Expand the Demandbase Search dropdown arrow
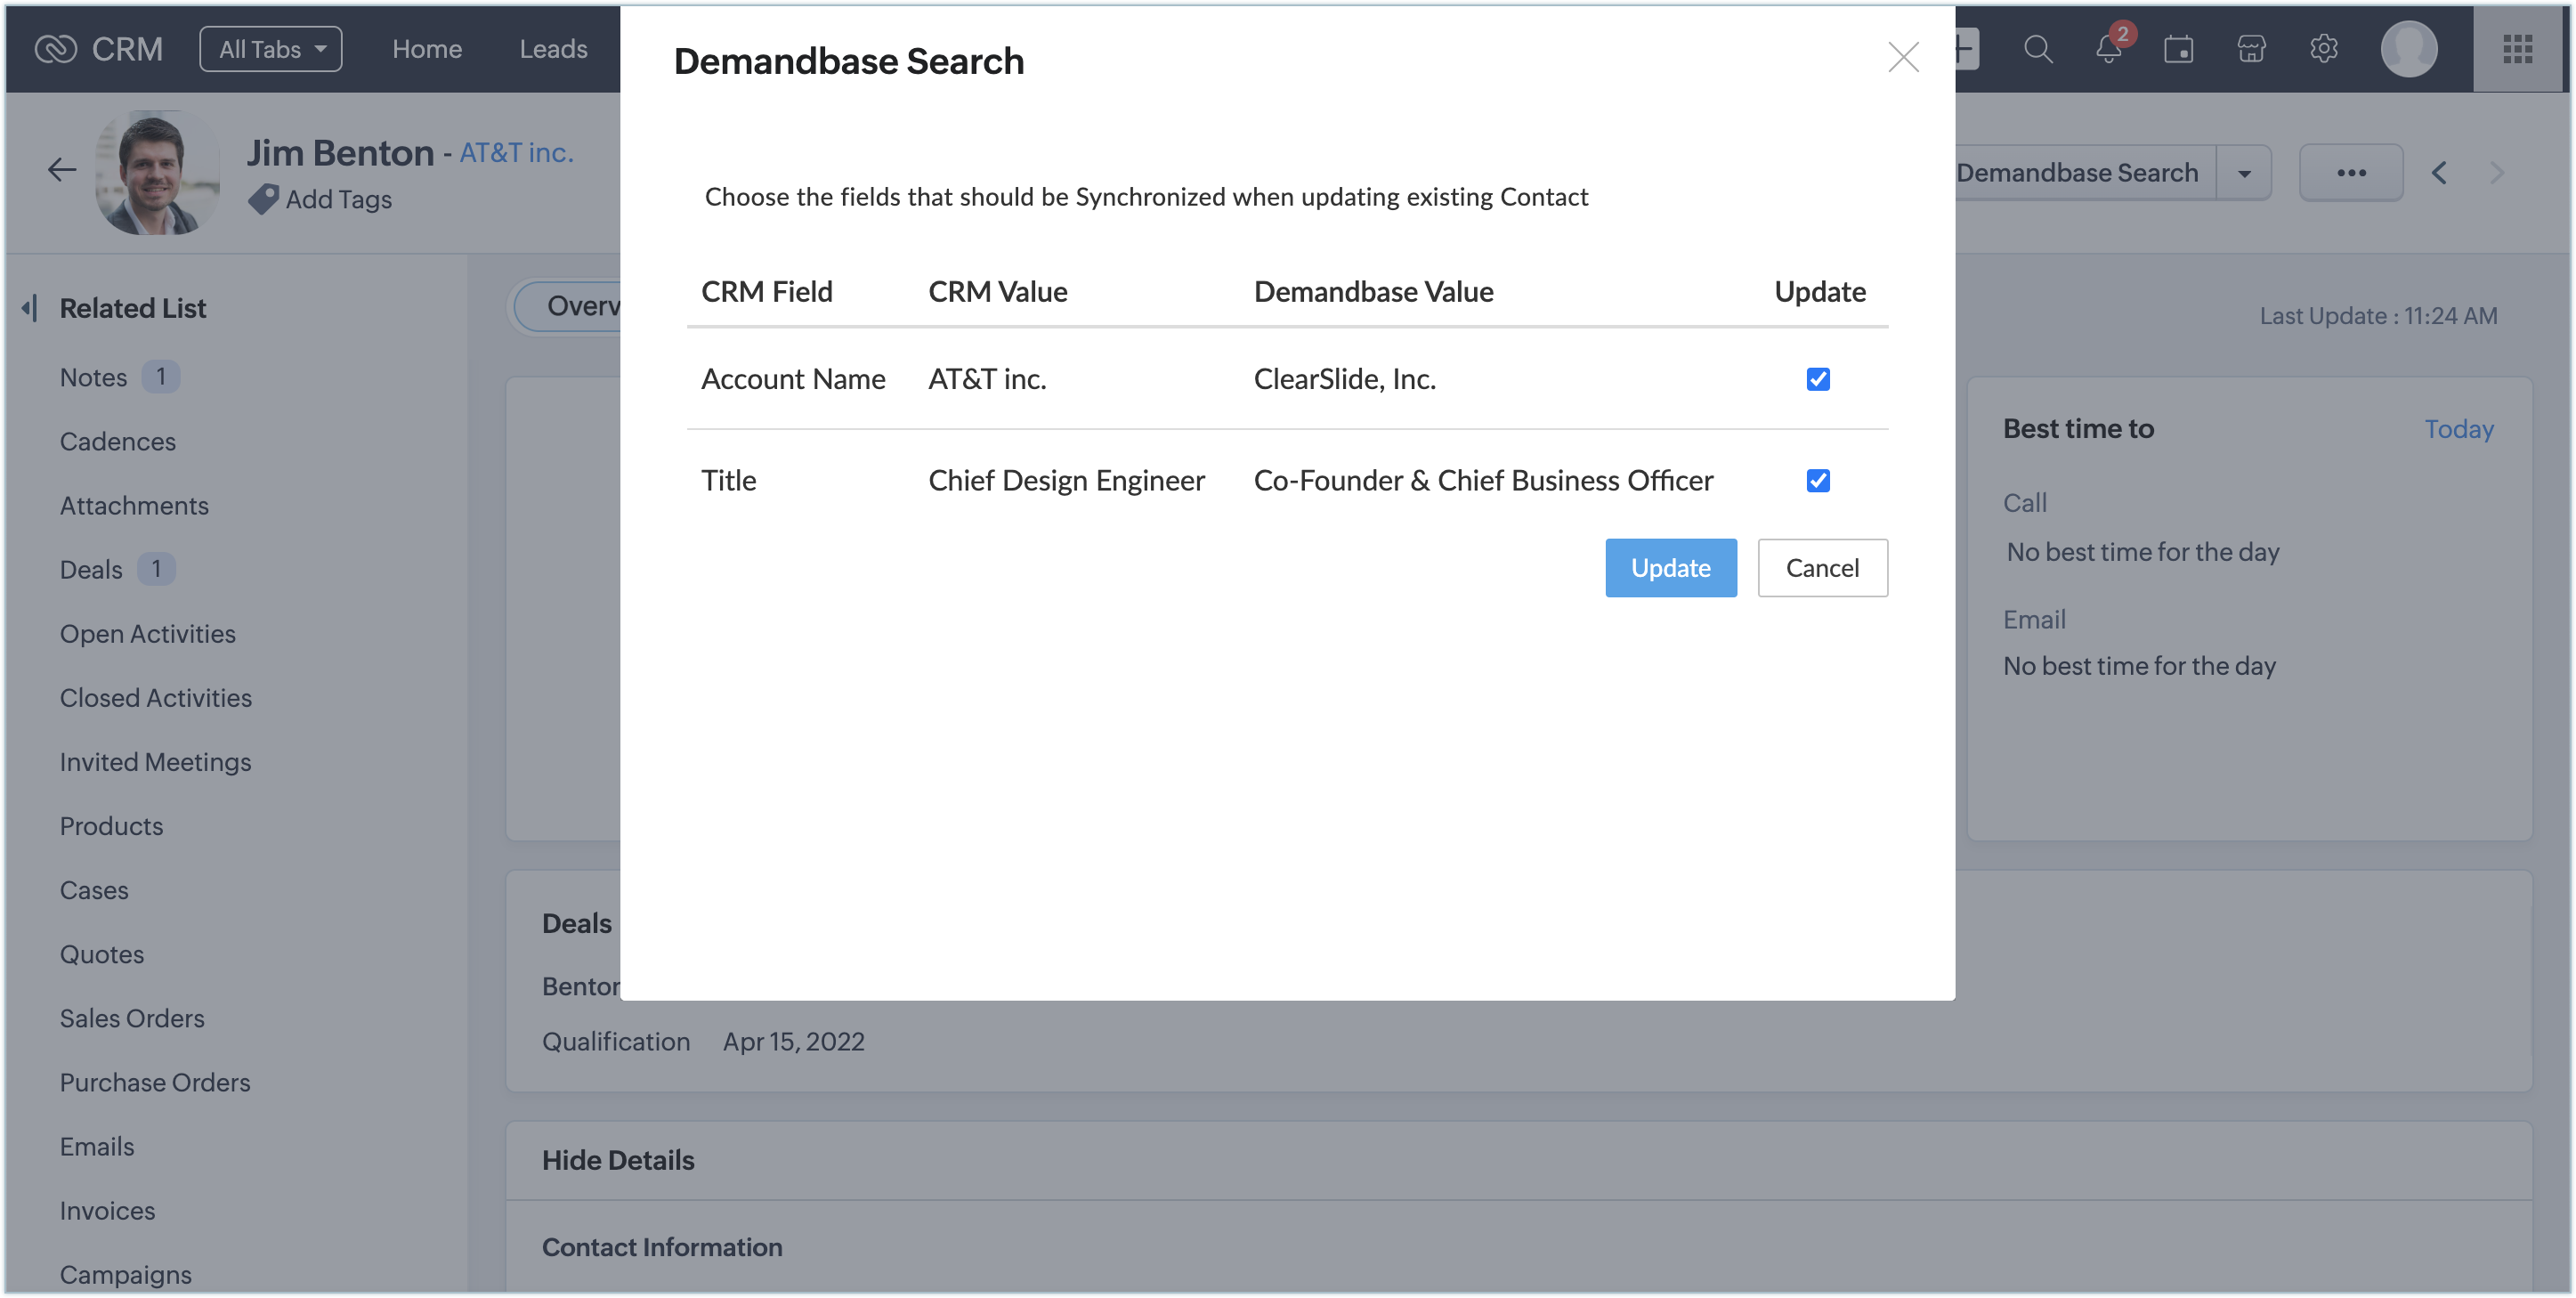The width and height of the screenshot is (2576, 1298). 2244,173
